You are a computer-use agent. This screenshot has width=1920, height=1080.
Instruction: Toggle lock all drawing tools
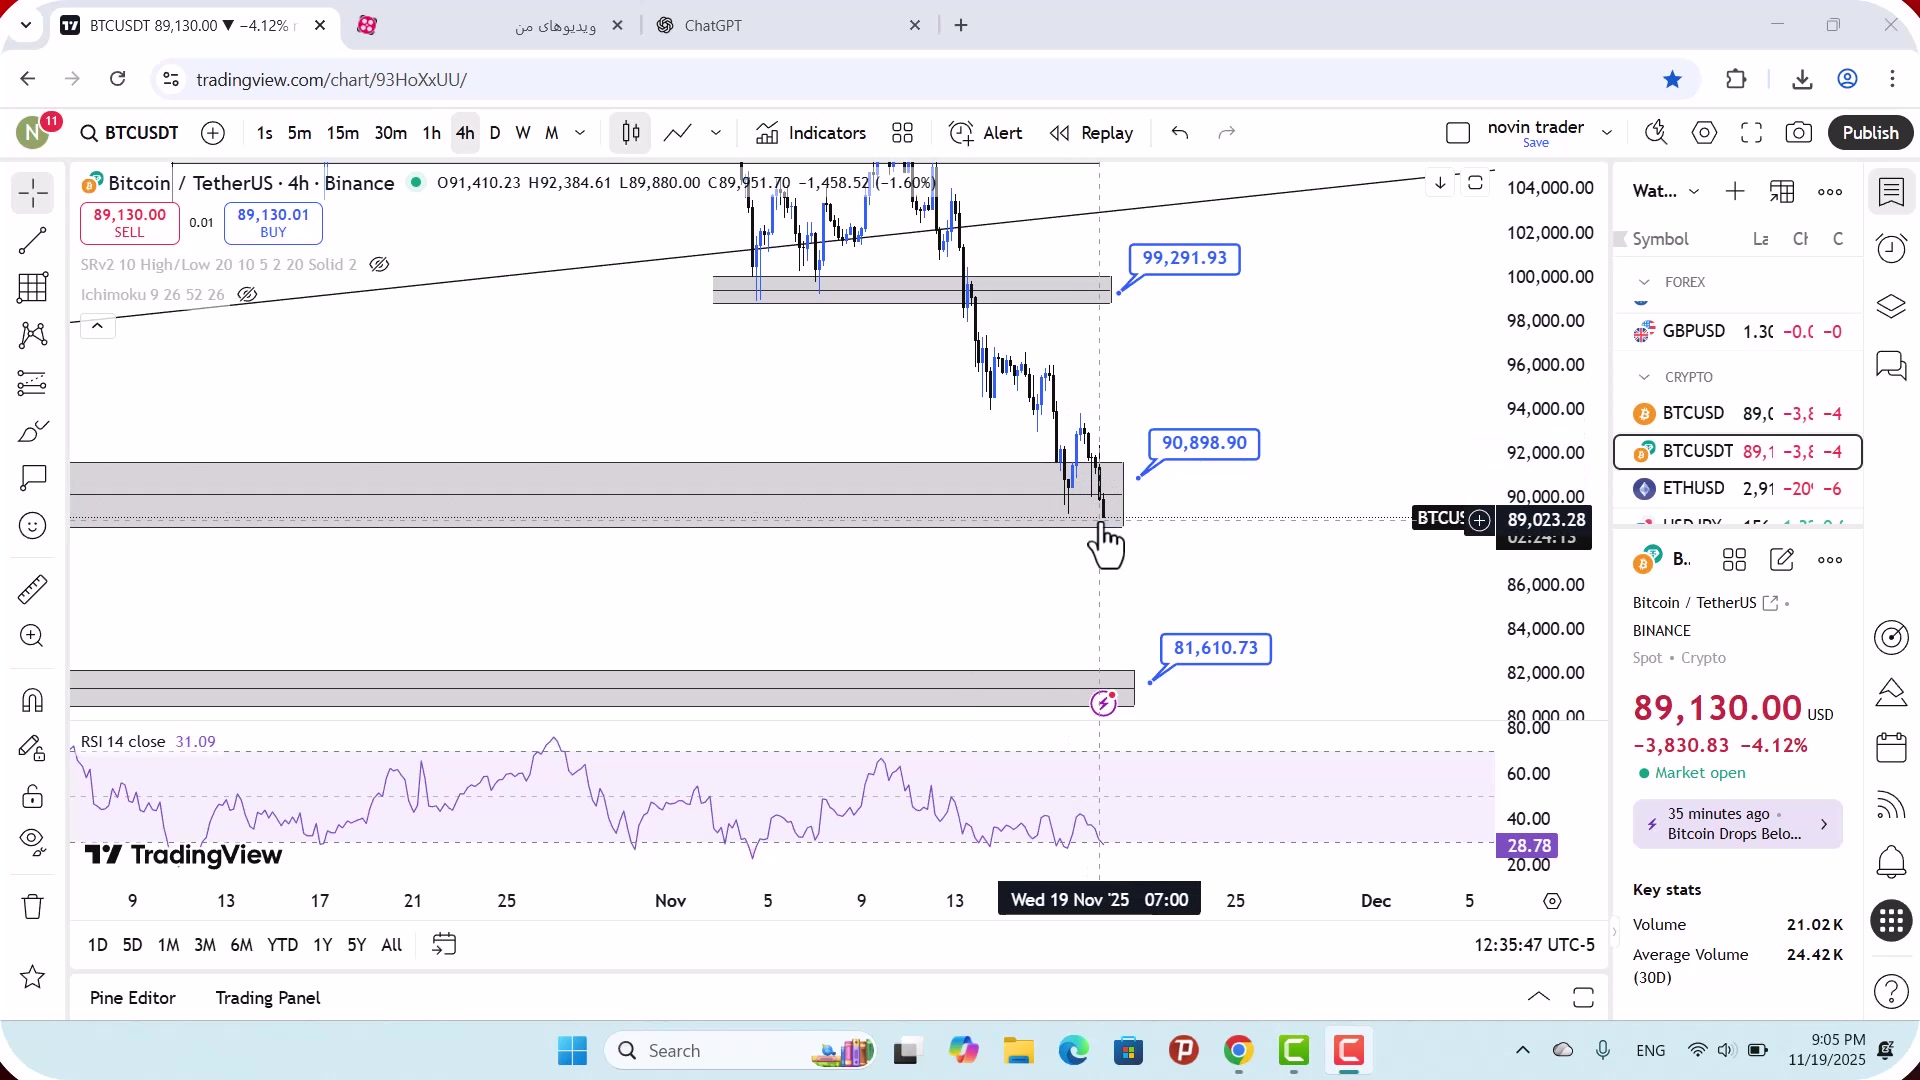pos(33,796)
